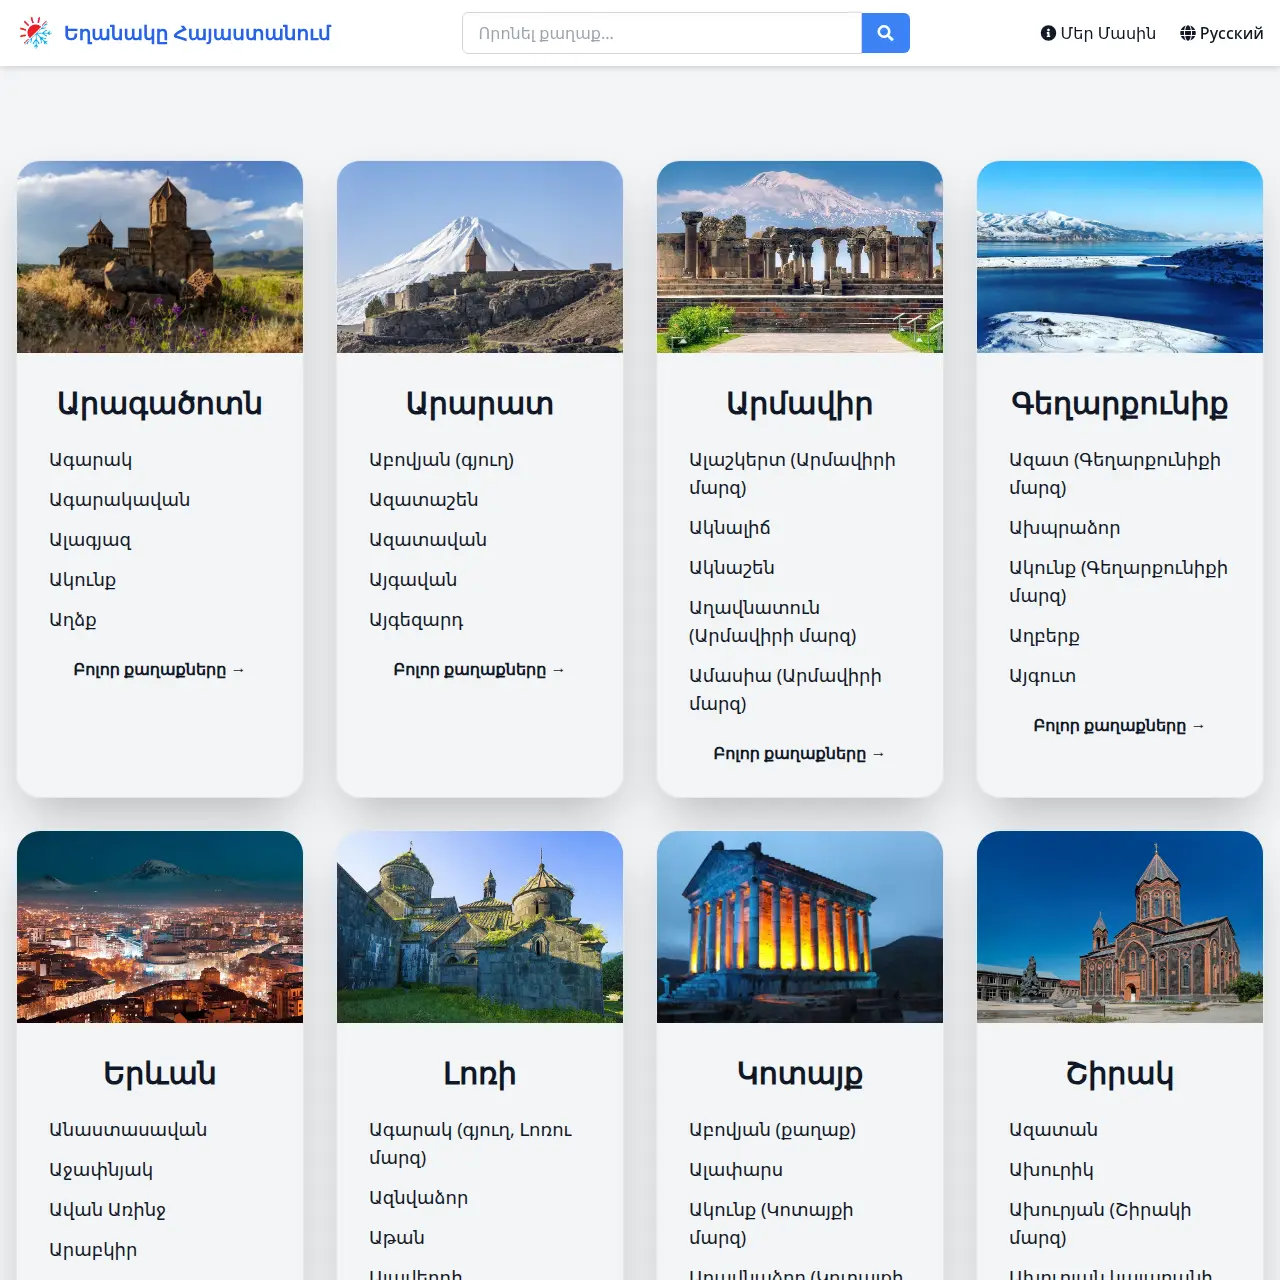The height and width of the screenshot is (1280, 1280).
Task: Focus the city search input field
Action: pos(661,33)
